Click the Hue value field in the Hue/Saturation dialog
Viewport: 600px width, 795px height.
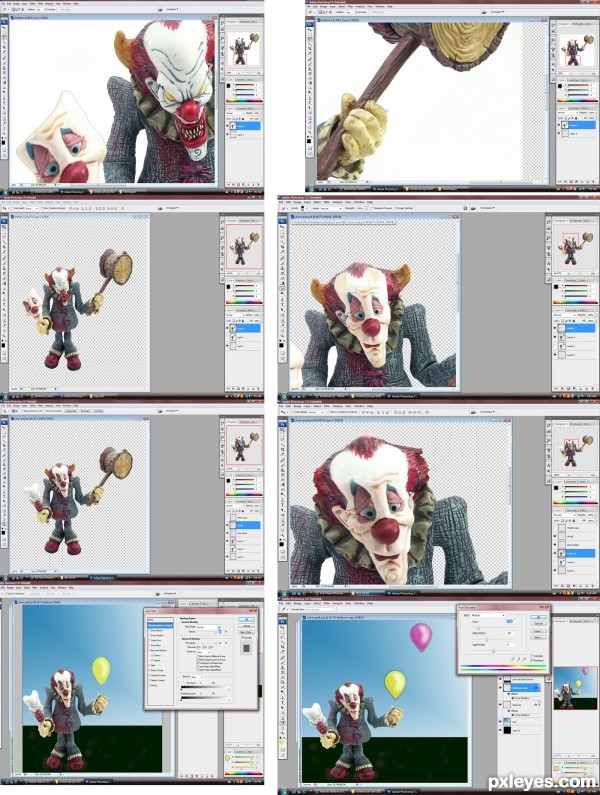tap(510, 622)
